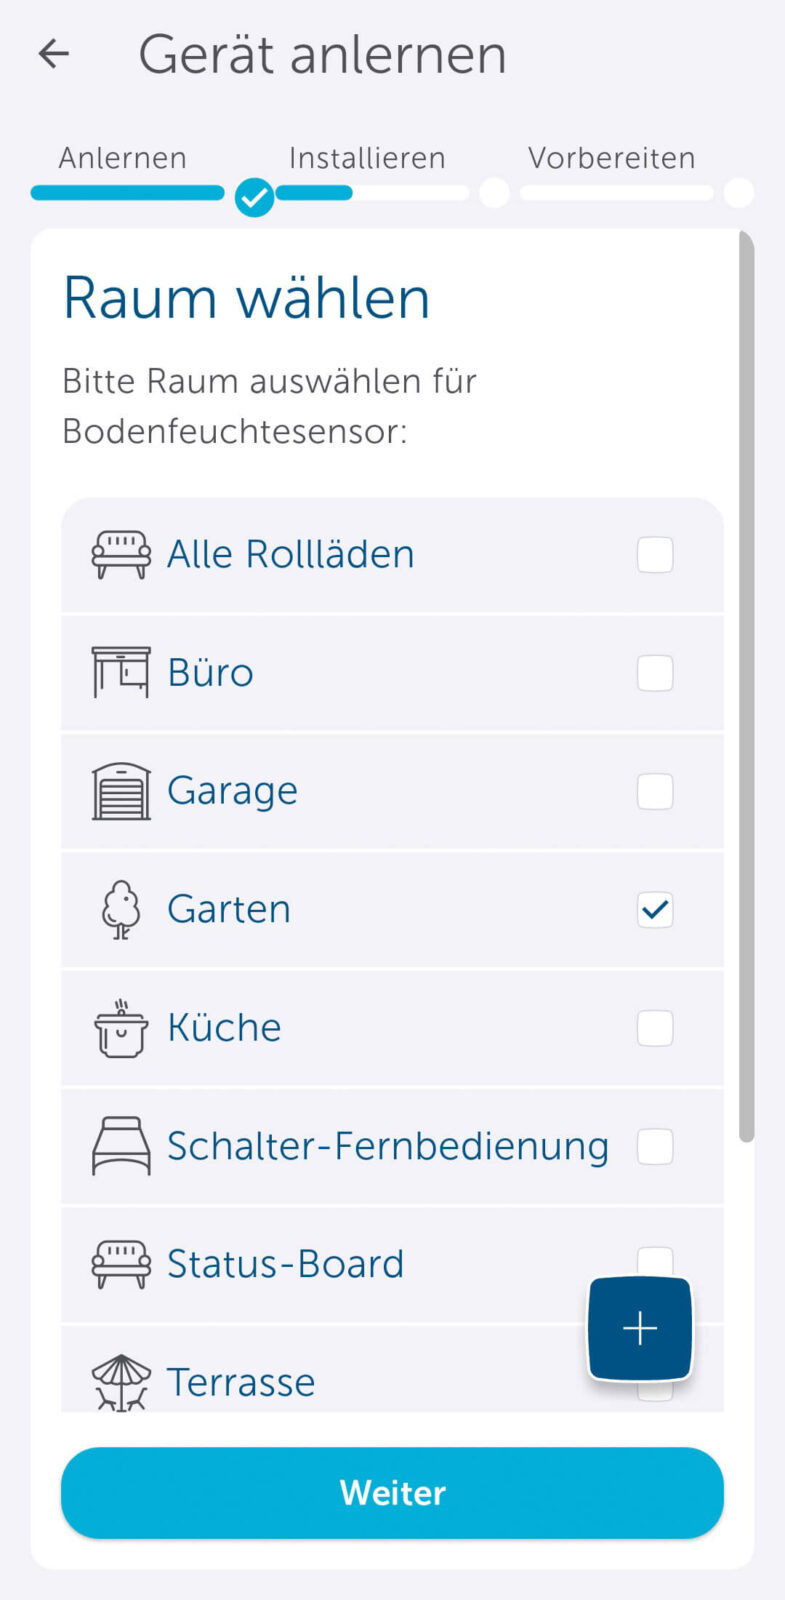
Task: Enable the Küche checkbox
Action: tap(655, 1028)
